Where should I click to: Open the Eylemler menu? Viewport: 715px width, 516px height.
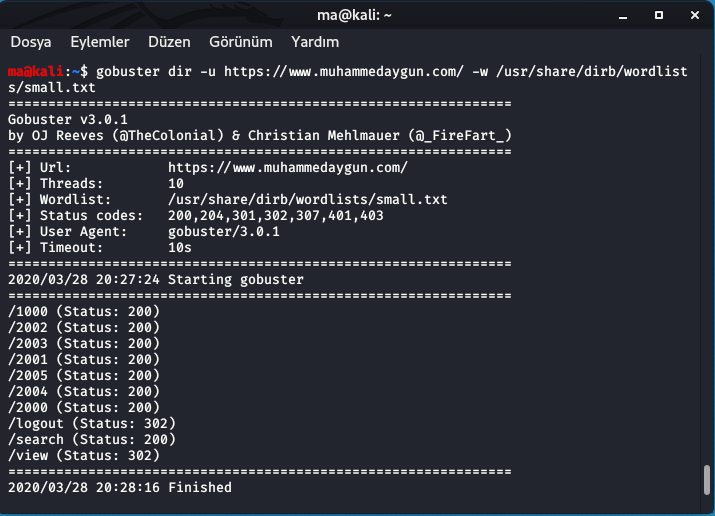(x=99, y=42)
